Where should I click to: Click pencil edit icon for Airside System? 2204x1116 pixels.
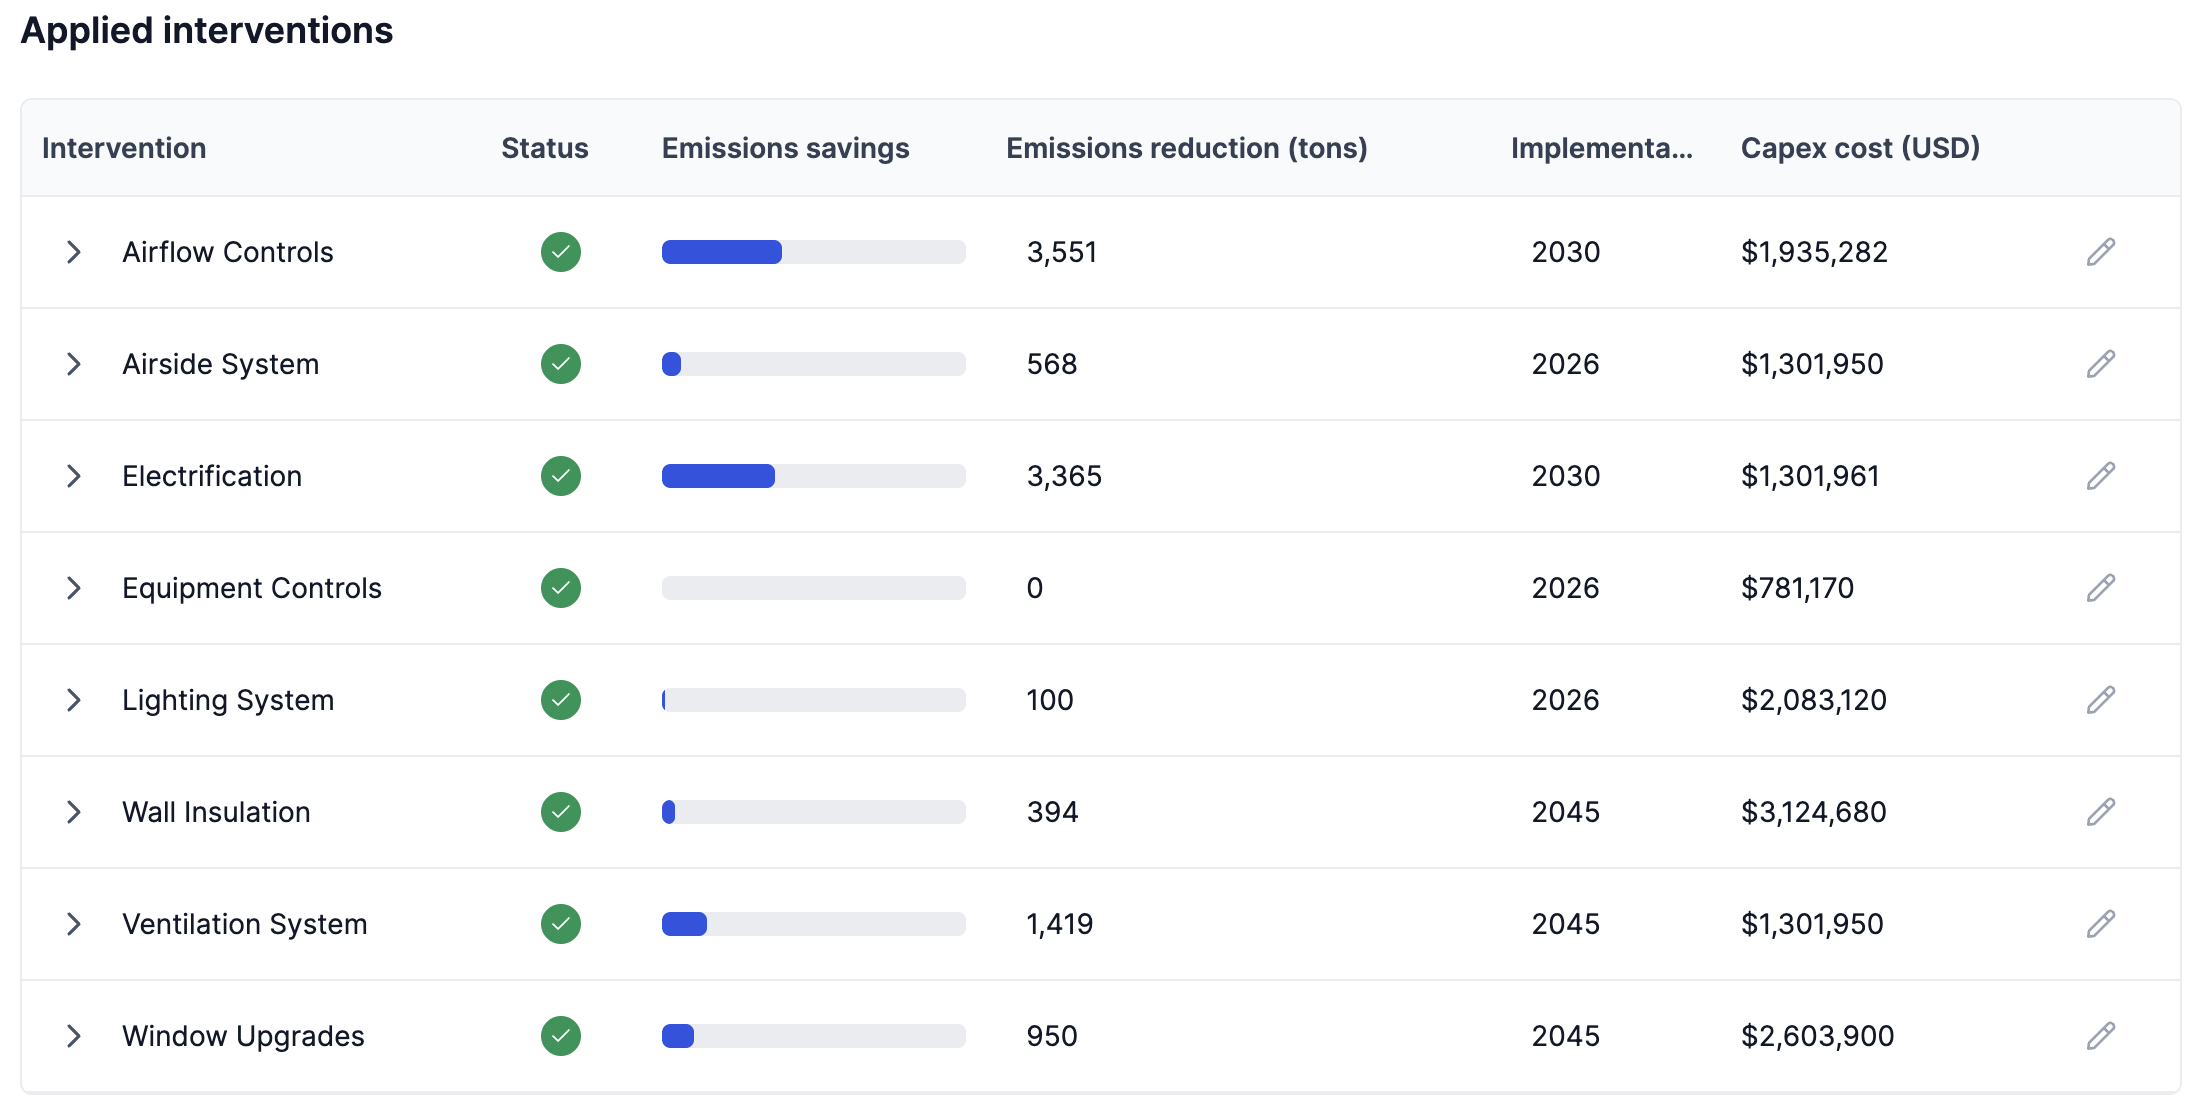pos(2100,364)
